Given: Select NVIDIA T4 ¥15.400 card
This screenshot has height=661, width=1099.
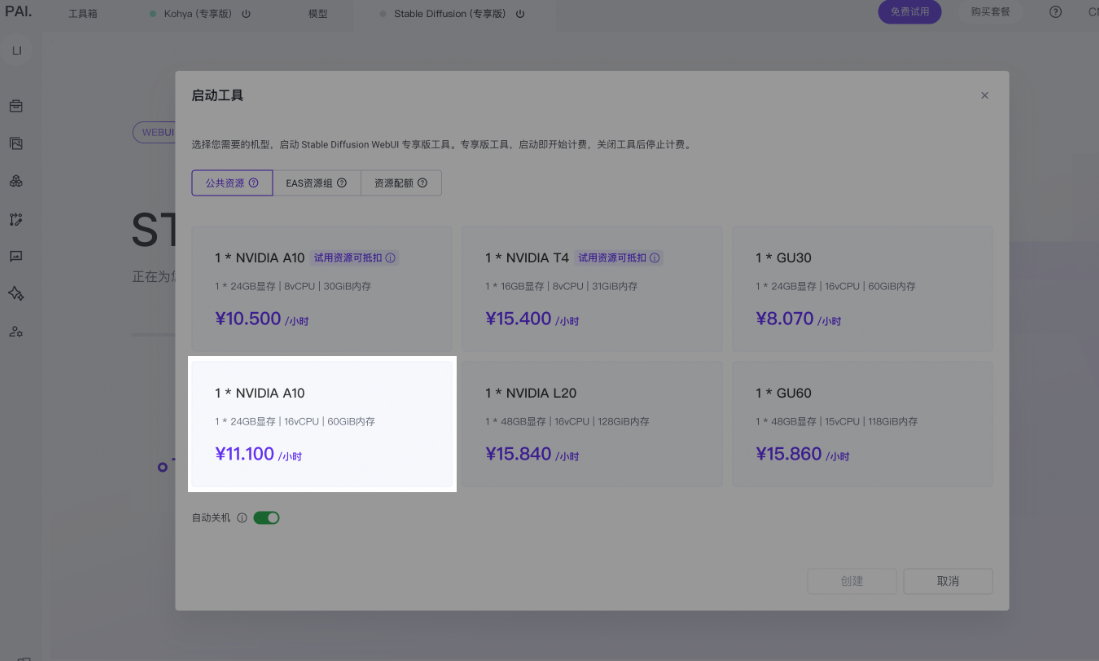Looking at the screenshot, I should (592, 289).
